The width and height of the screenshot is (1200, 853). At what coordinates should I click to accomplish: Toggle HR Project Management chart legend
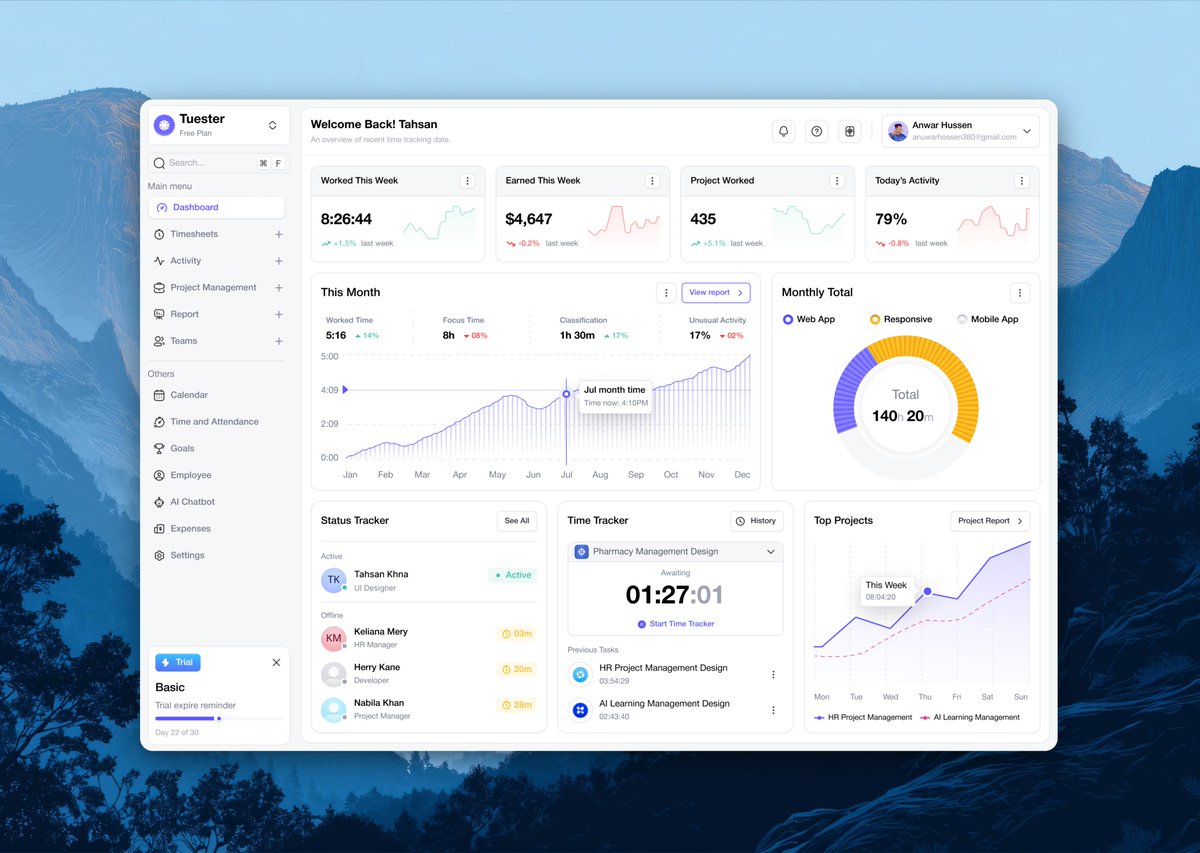864,717
